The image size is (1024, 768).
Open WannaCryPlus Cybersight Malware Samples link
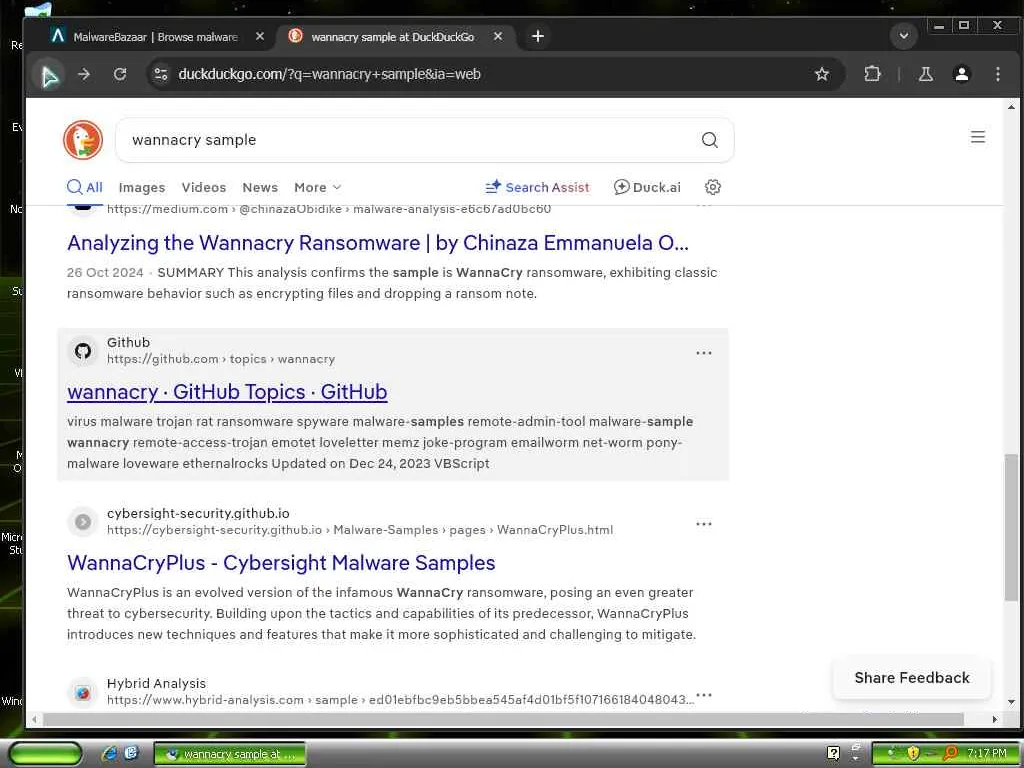(x=281, y=563)
